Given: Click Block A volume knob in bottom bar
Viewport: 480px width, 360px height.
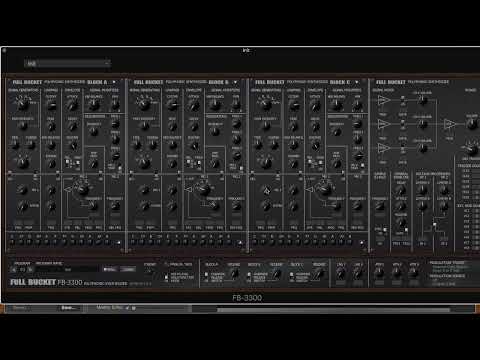Looking at the screenshot, I should point(234,274).
